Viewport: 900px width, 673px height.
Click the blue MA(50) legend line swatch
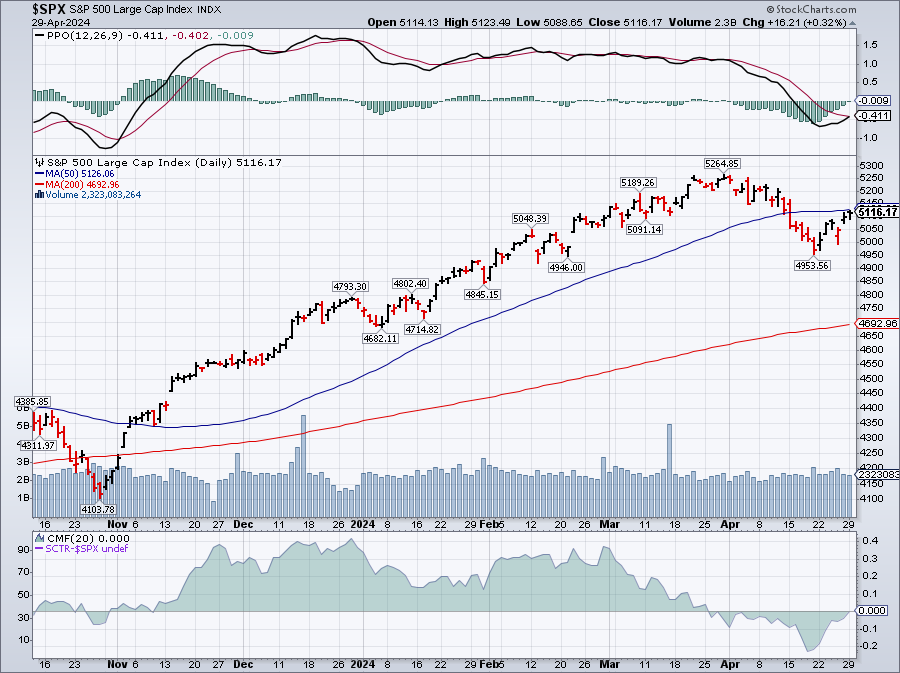(37, 174)
